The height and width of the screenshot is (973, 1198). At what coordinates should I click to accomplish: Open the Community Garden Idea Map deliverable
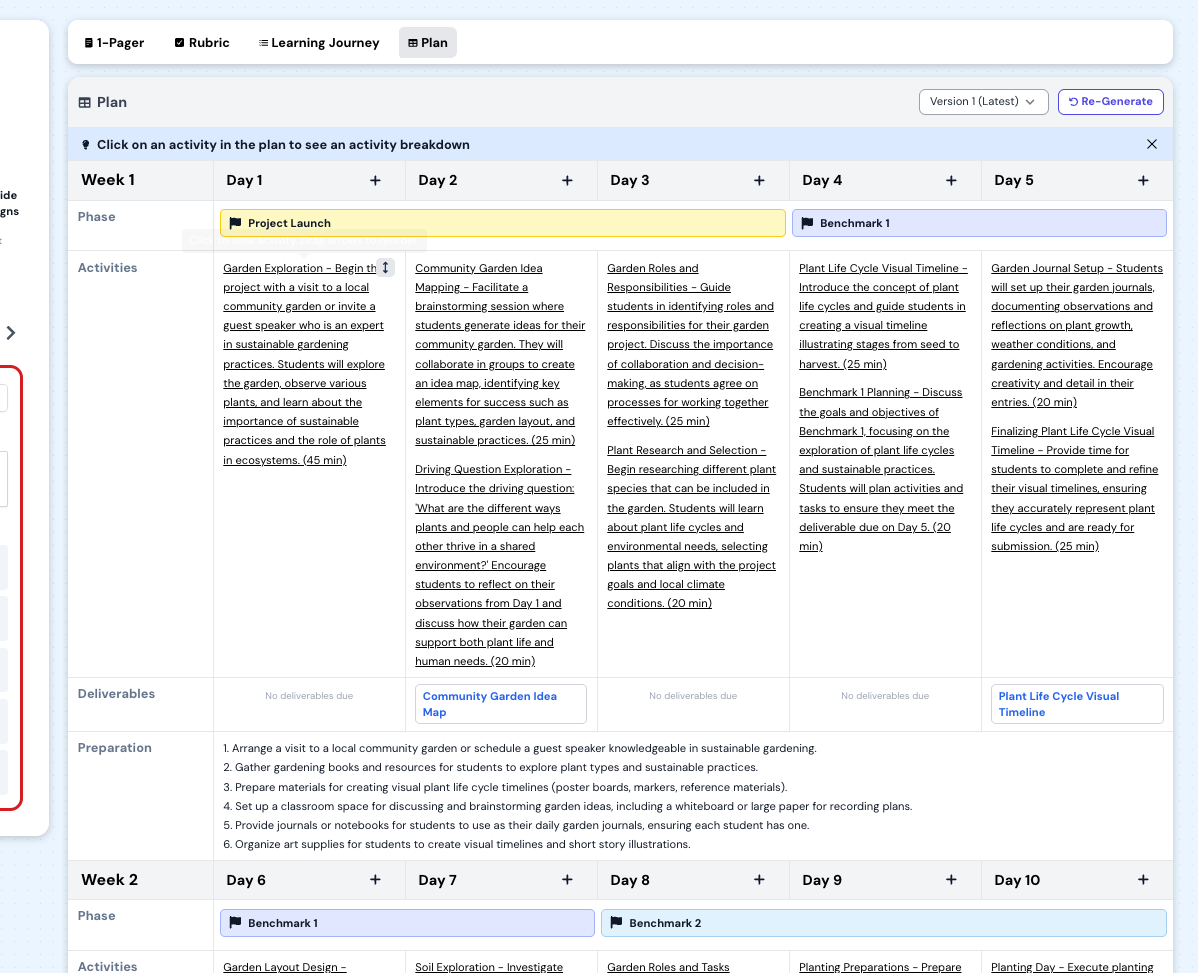(x=500, y=704)
